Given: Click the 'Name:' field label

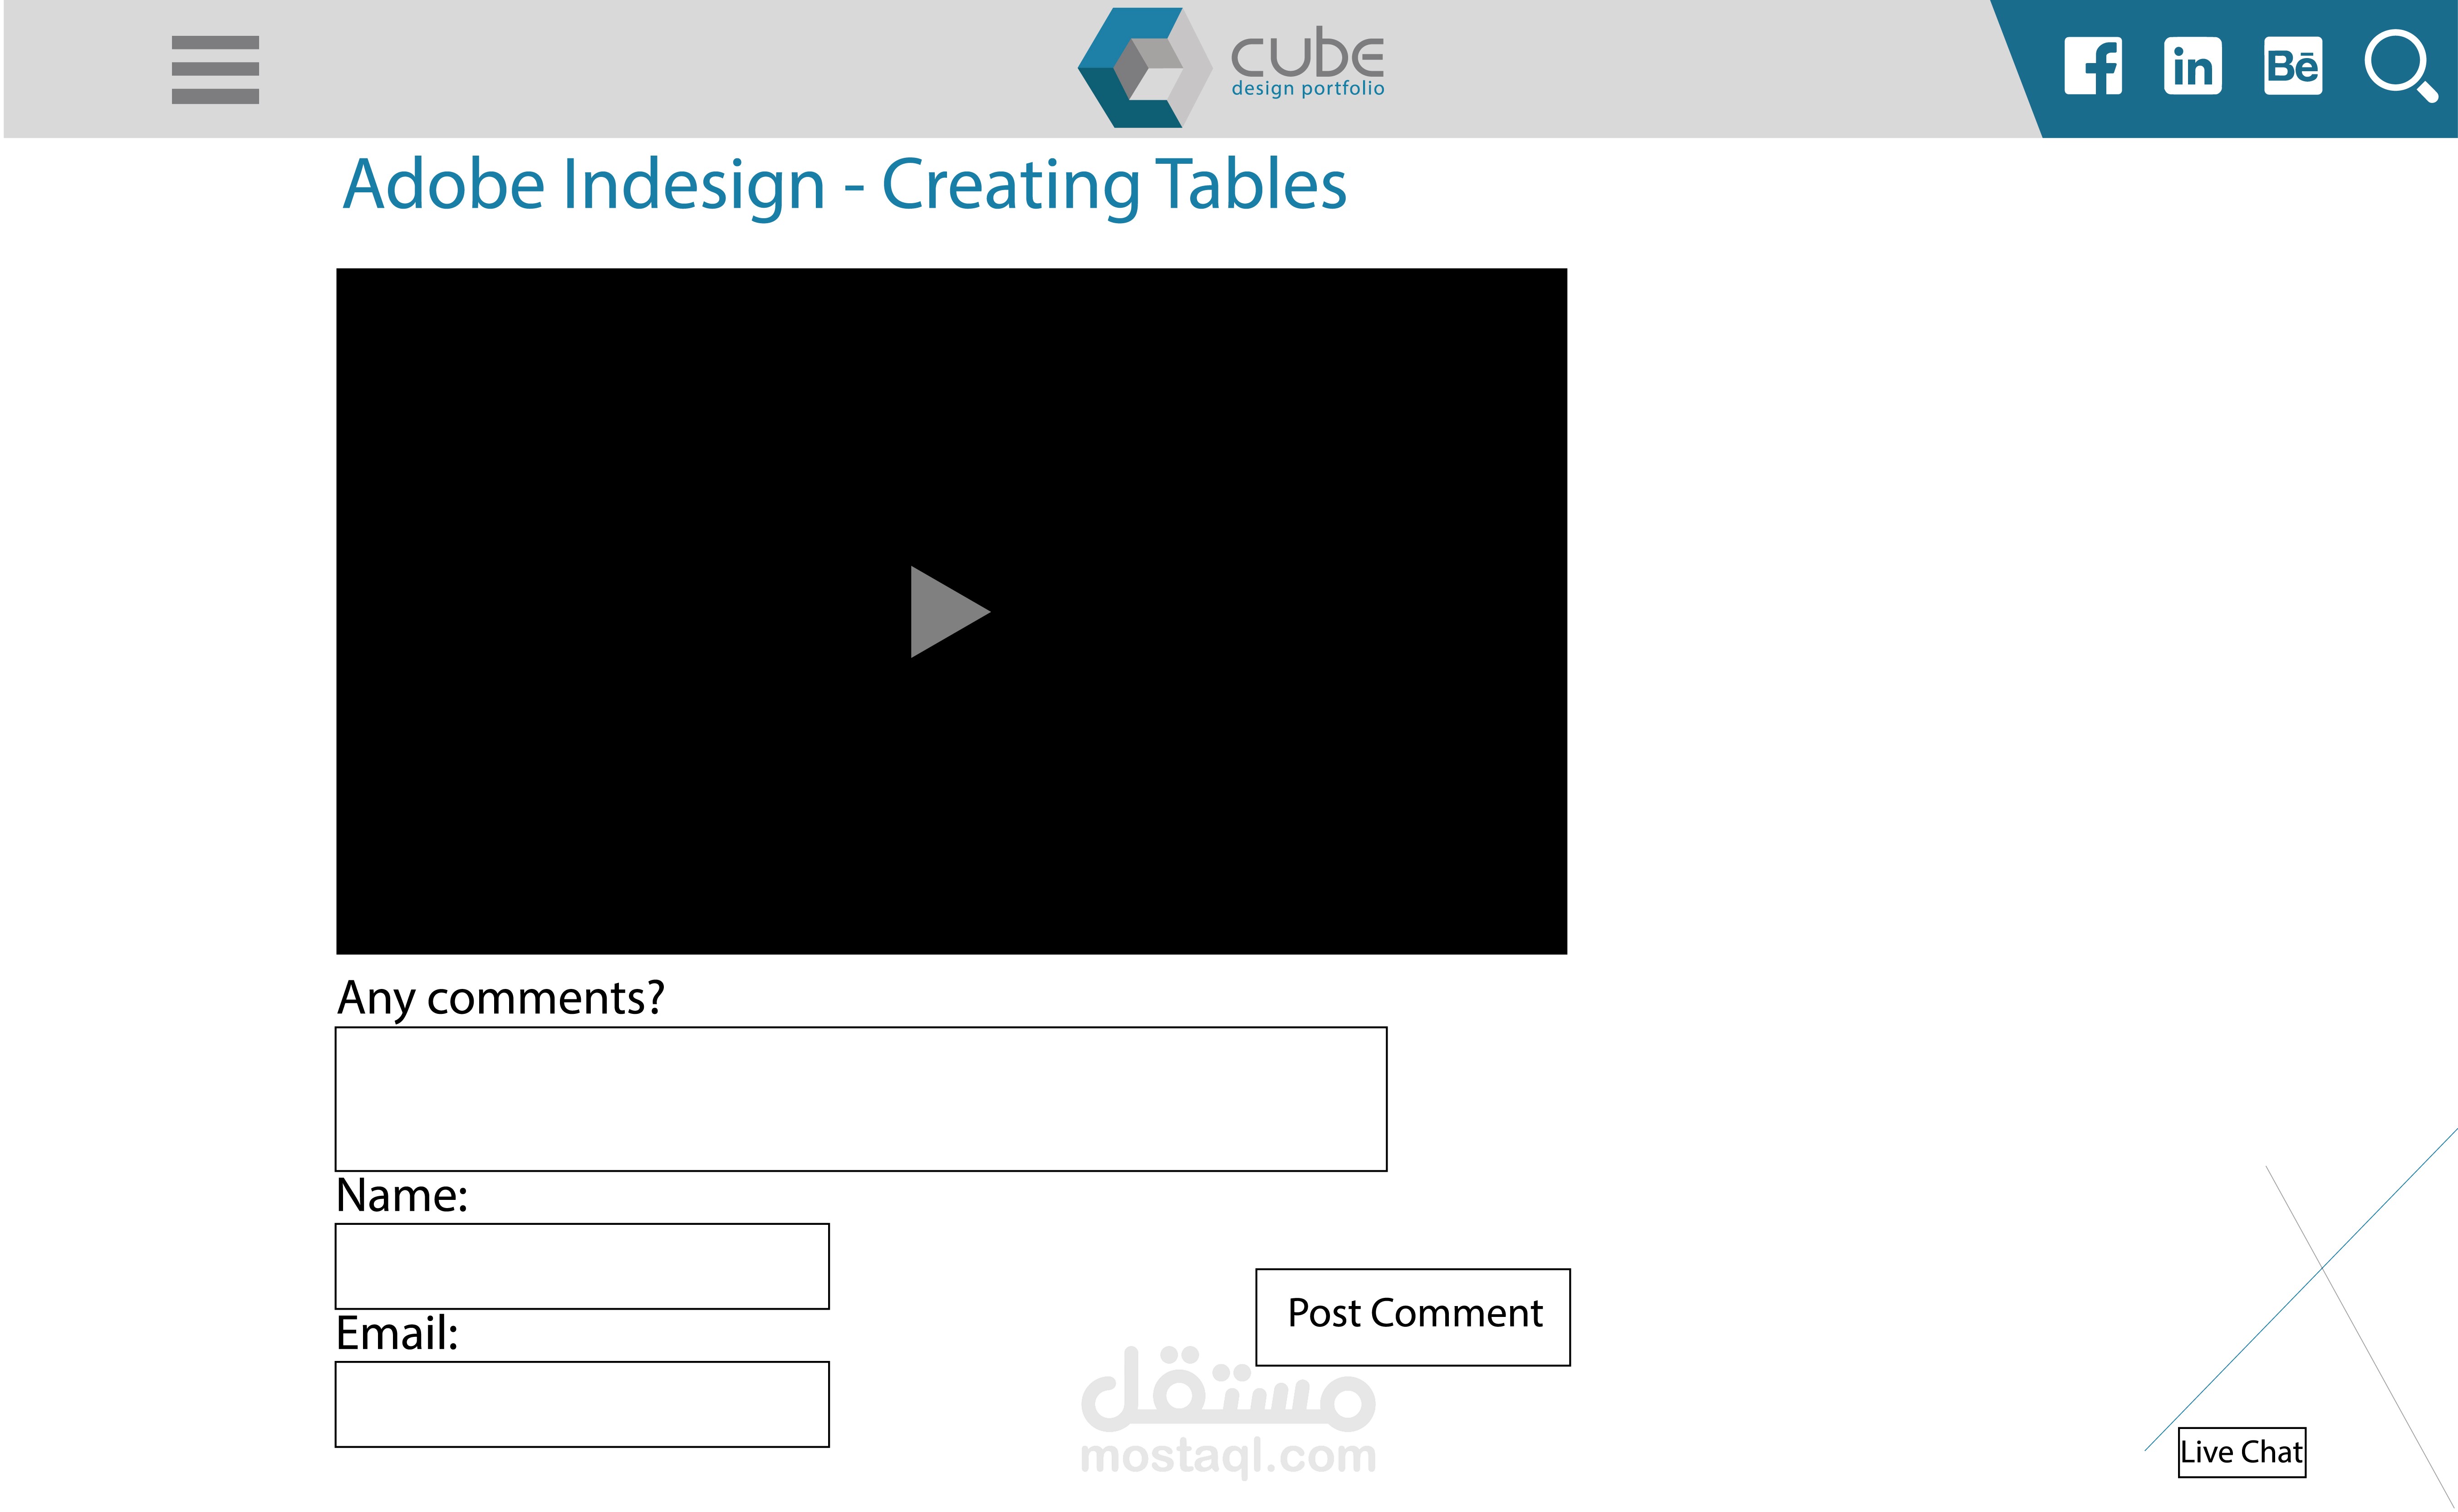Looking at the screenshot, I should coord(402,1195).
